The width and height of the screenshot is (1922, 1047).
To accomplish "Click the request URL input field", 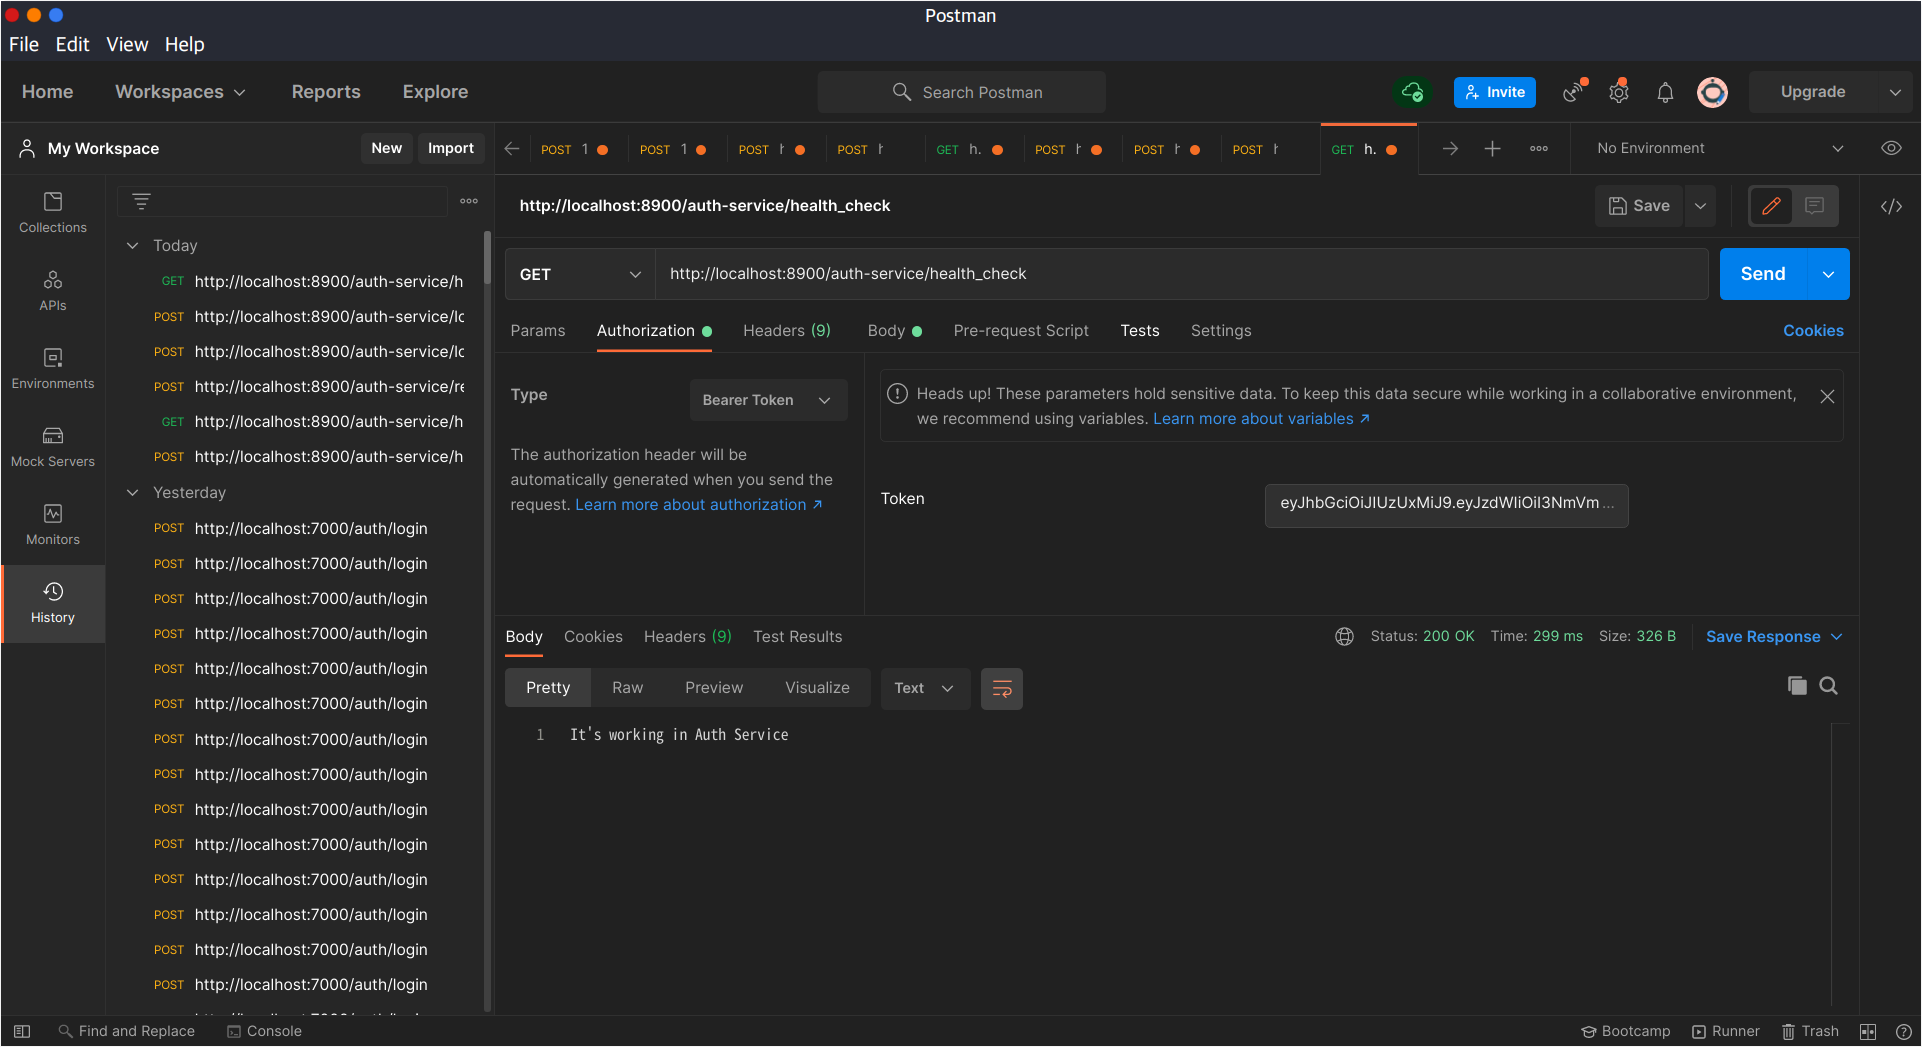I will (x=1181, y=274).
